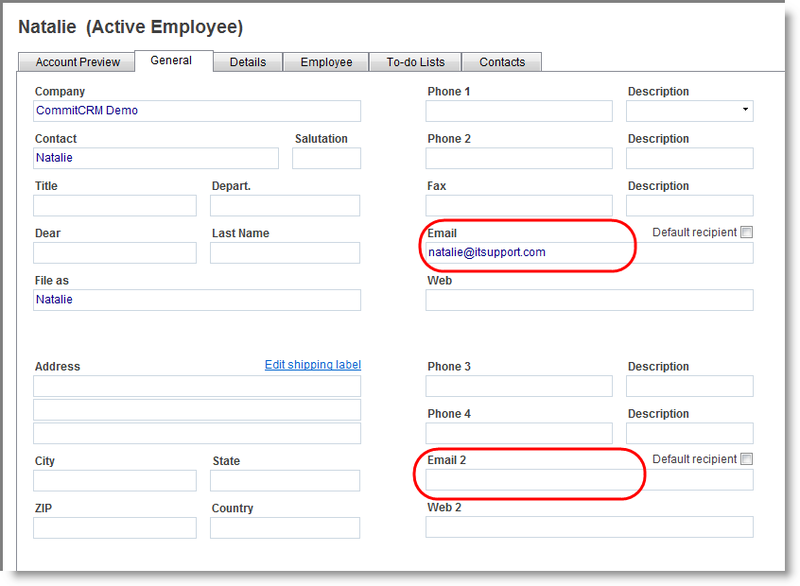Click the Edit shipping label link
This screenshot has height=586, width=800.
click(x=313, y=365)
